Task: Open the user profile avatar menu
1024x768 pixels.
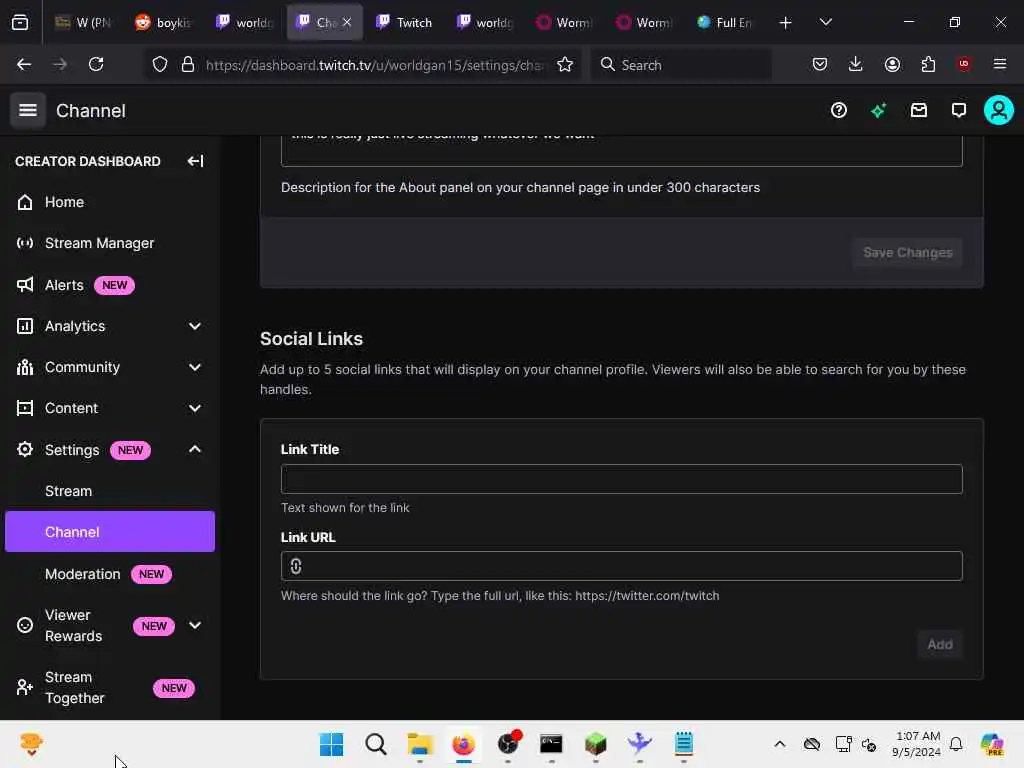Action: tap(999, 110)
